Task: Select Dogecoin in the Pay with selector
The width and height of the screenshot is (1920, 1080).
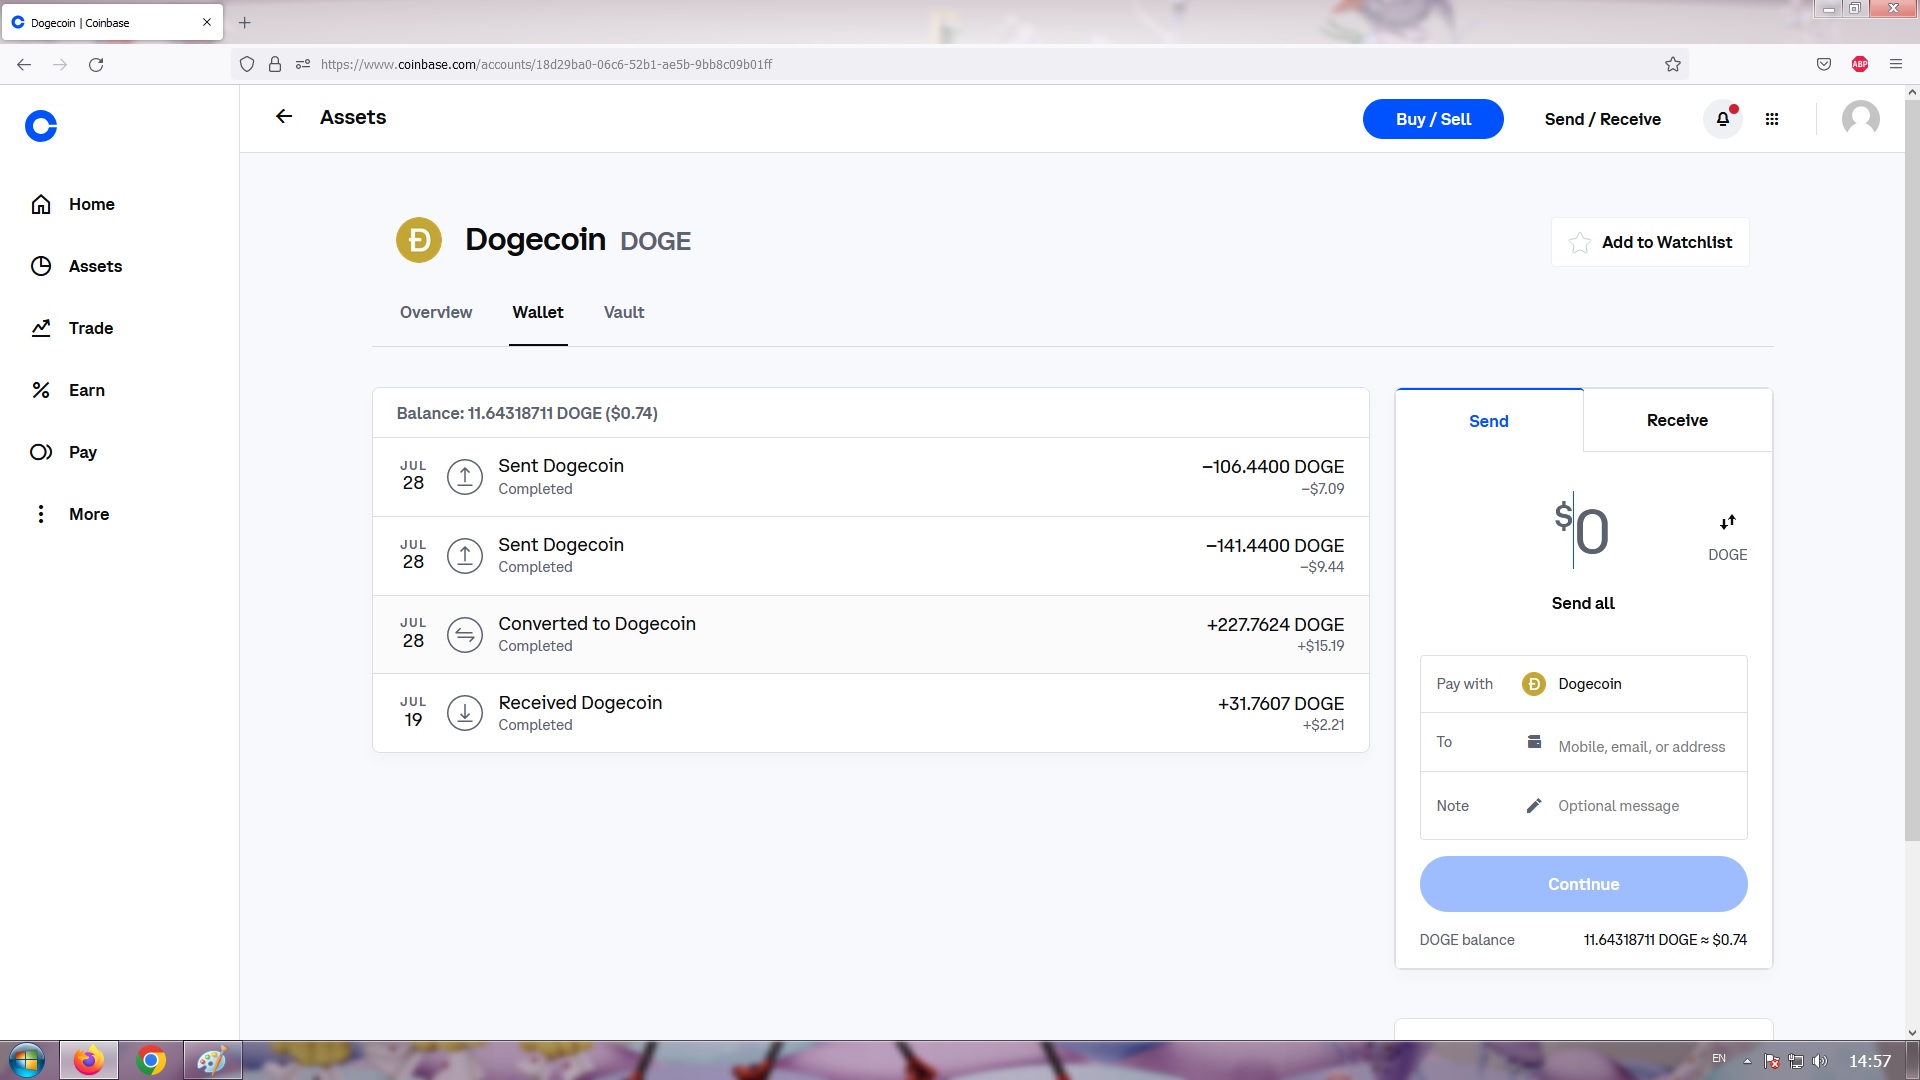Action: pos(1584,684)
